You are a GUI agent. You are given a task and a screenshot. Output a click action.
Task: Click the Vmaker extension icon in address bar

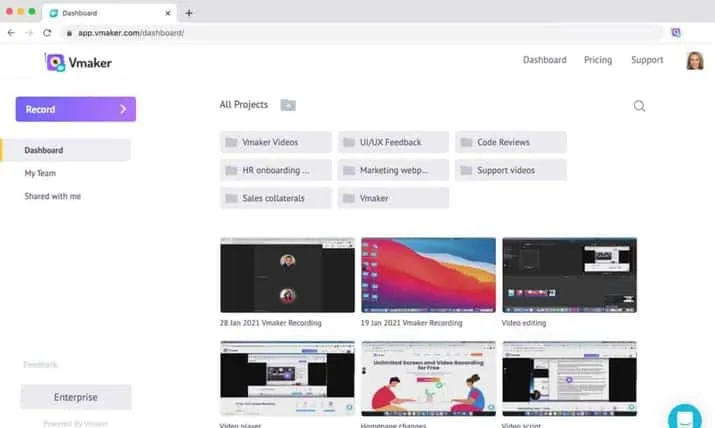(676, 32)
